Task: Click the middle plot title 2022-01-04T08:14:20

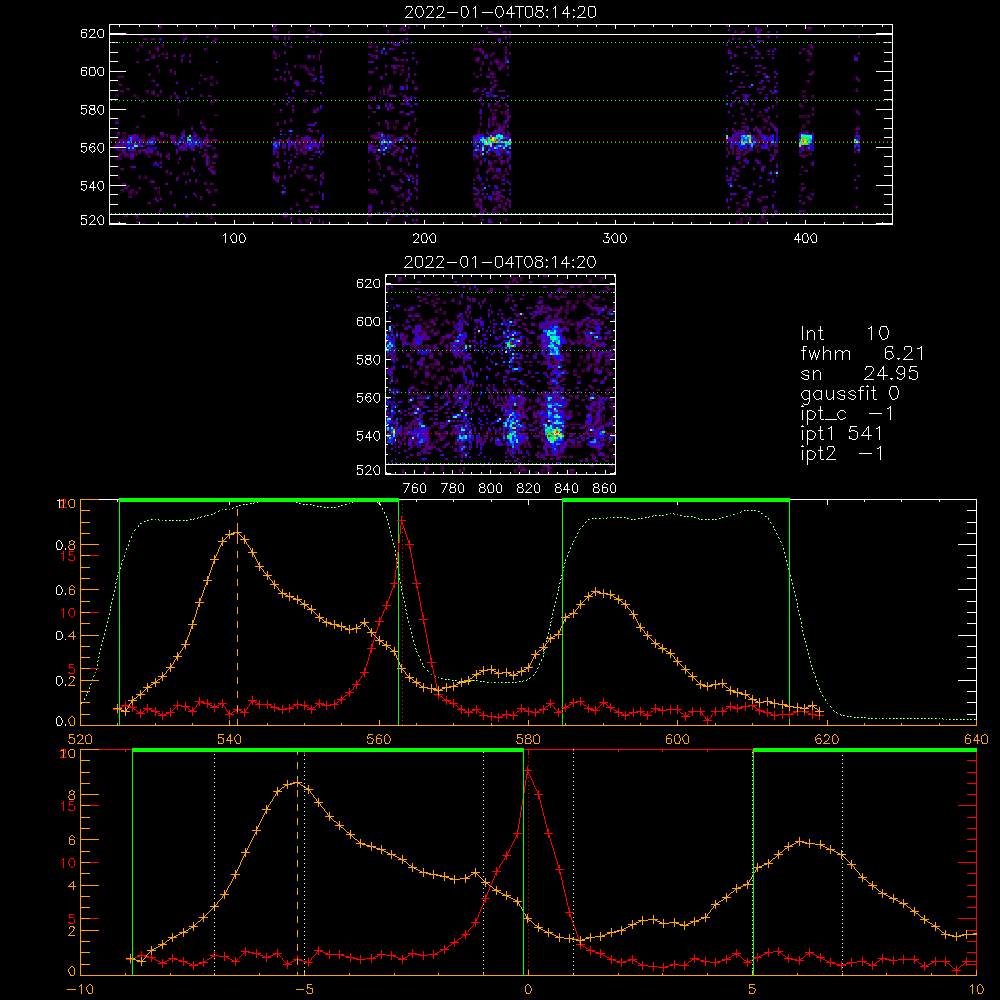Action: tap(500, 262)
